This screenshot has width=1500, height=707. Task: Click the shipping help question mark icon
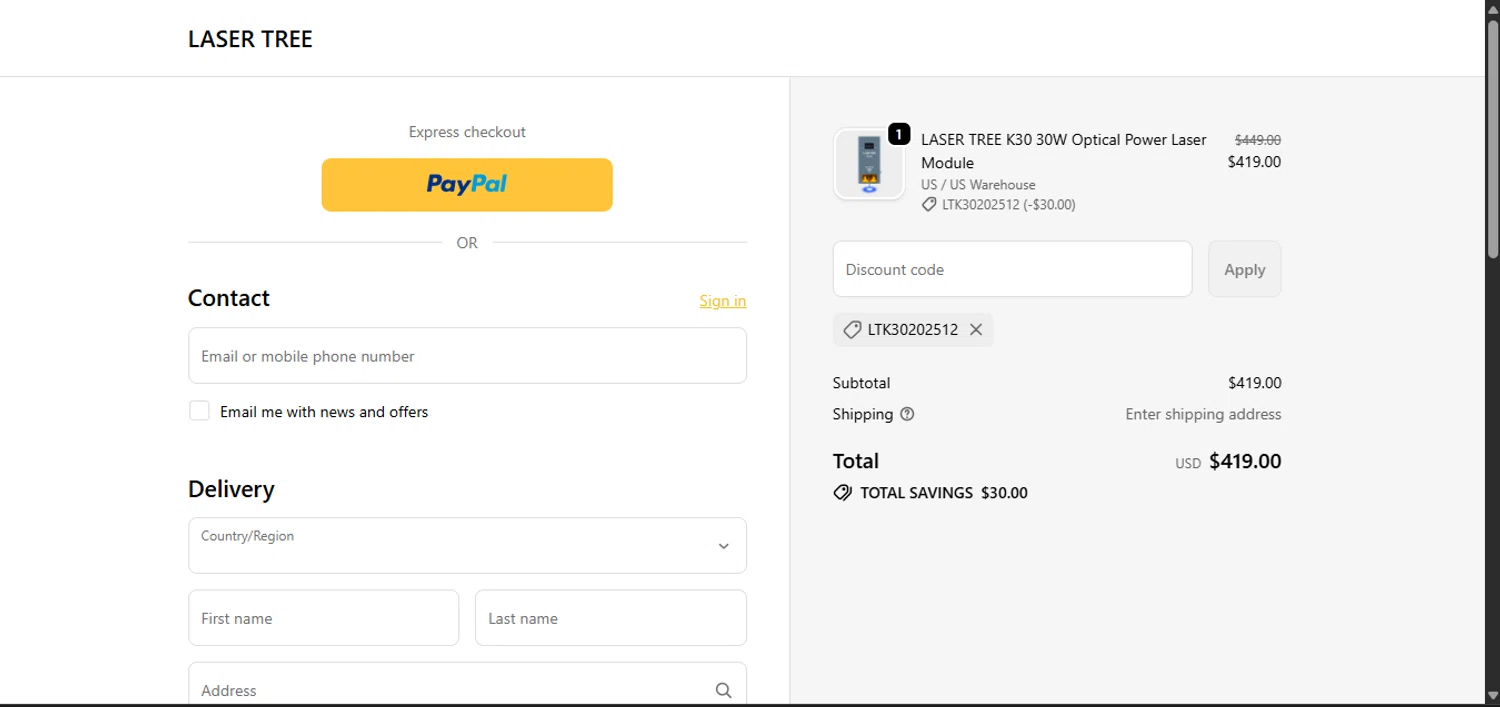907,414
